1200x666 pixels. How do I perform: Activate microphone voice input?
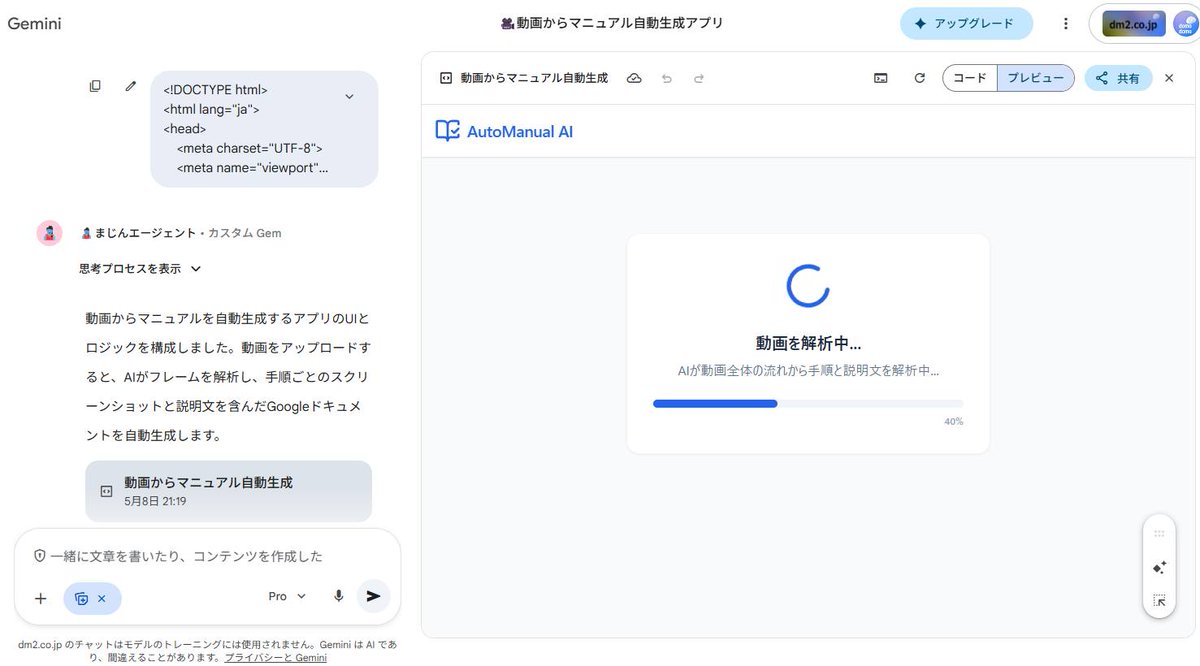[339, 596]
